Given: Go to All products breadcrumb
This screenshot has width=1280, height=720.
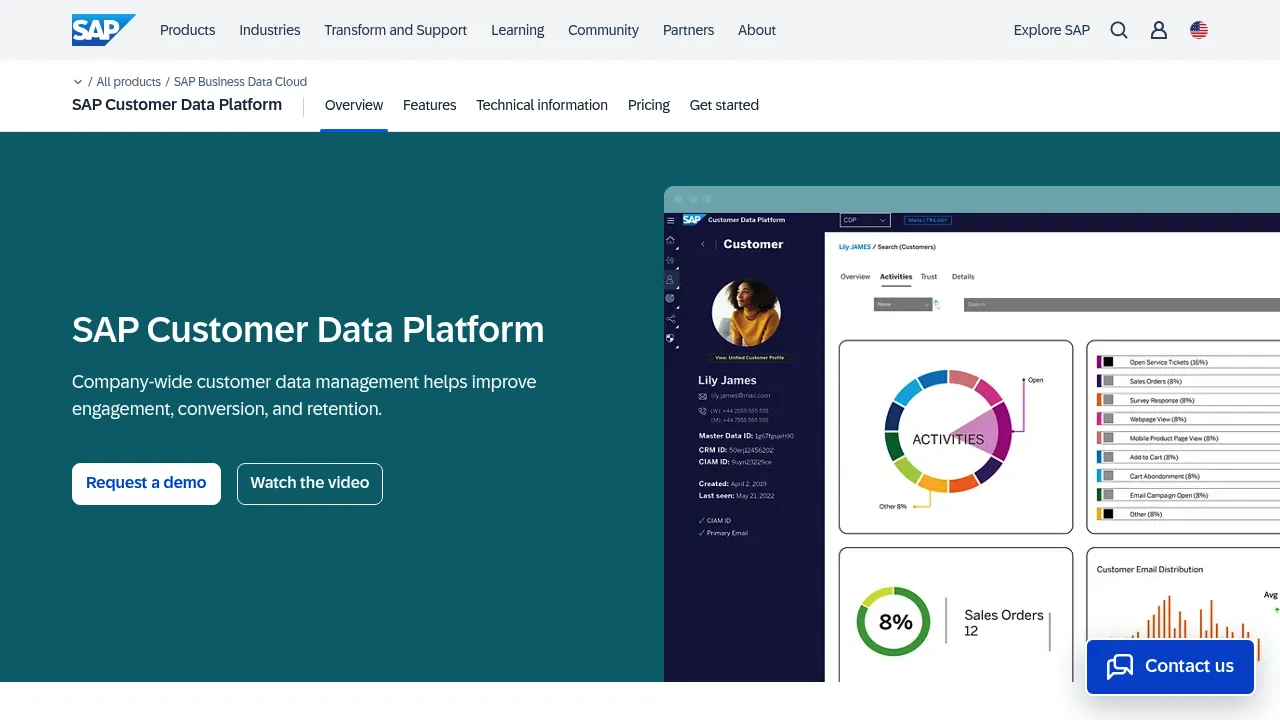Looking at the screenshot, I should (129, 82).
